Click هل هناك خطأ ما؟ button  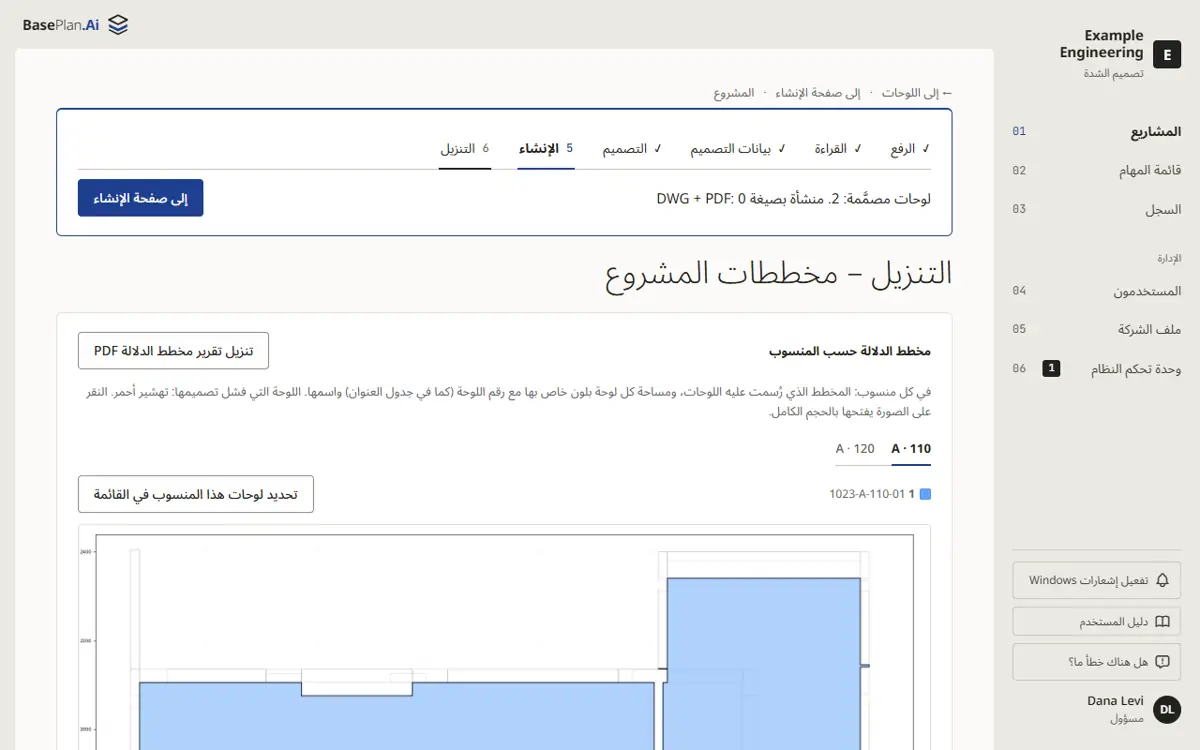pyautogui.click(x=1097, y=662)
